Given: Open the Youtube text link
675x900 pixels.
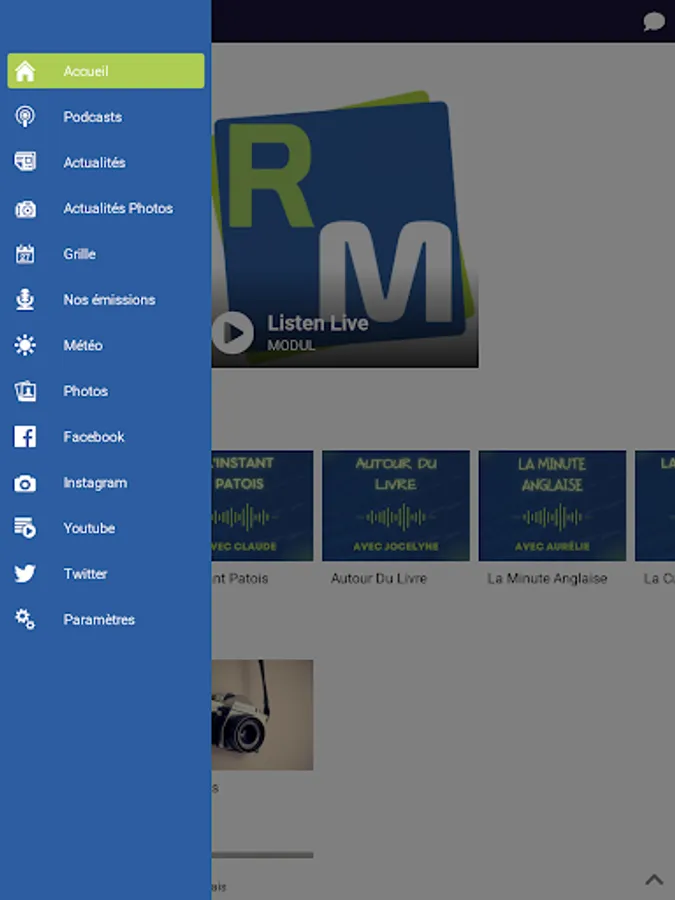Looking at the screenshot, I should (x=89, y=528).
